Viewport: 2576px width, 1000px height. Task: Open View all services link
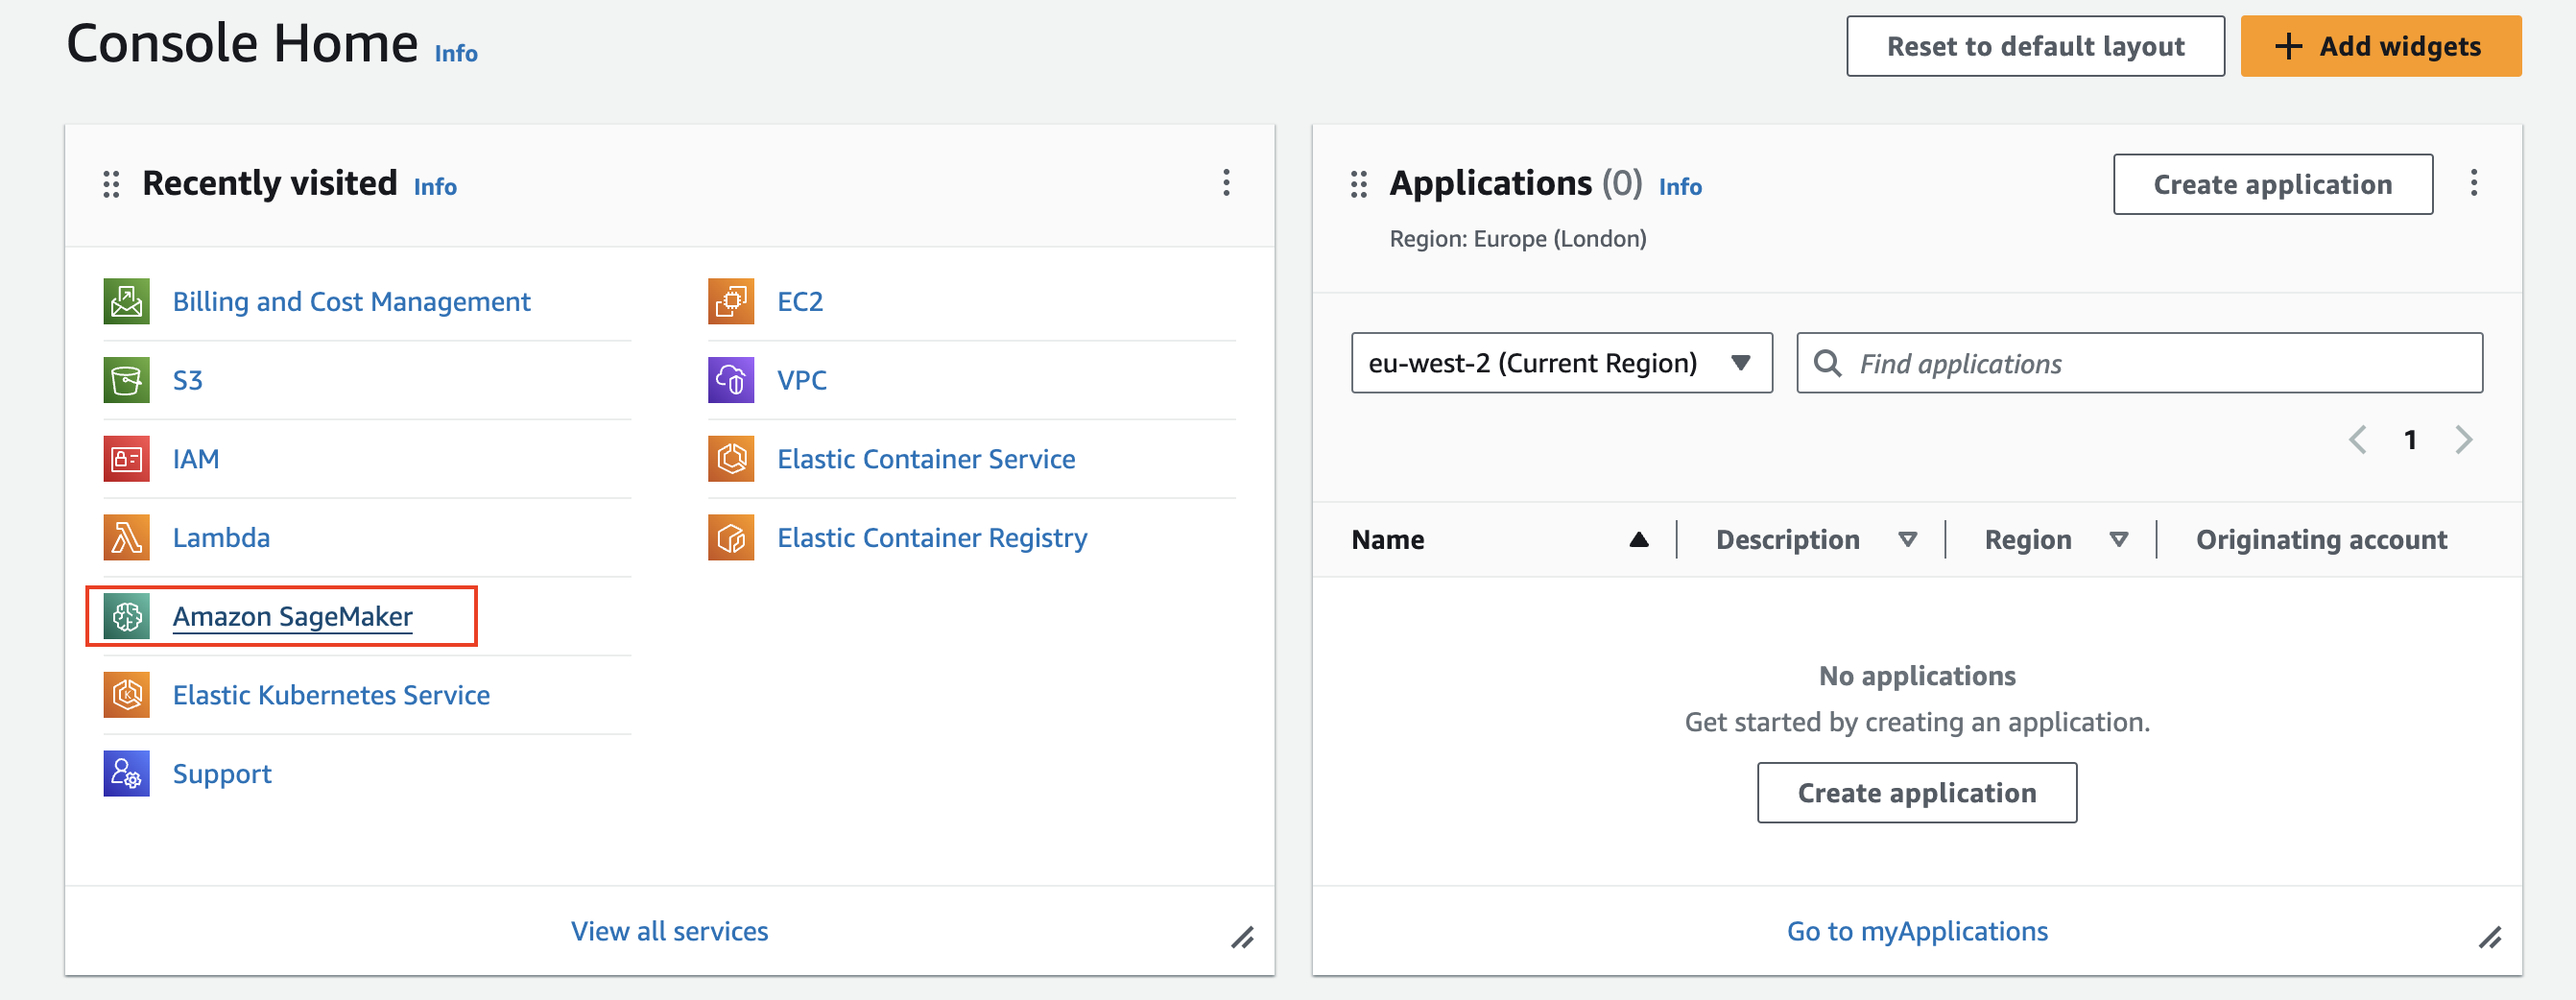(x=669, y=931)
